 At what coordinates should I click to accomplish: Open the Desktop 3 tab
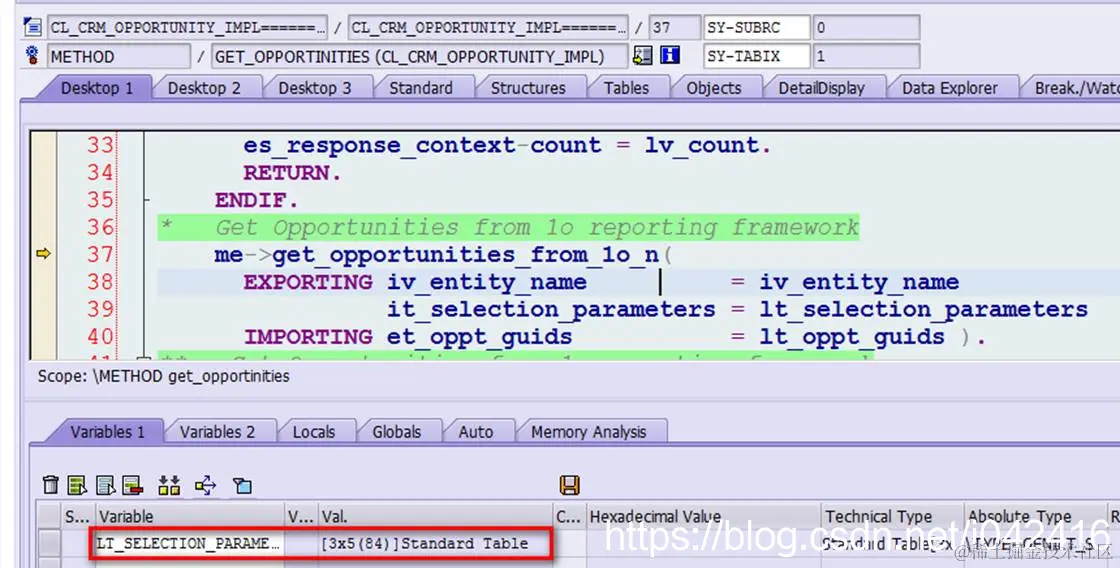(x=314, y=88)
